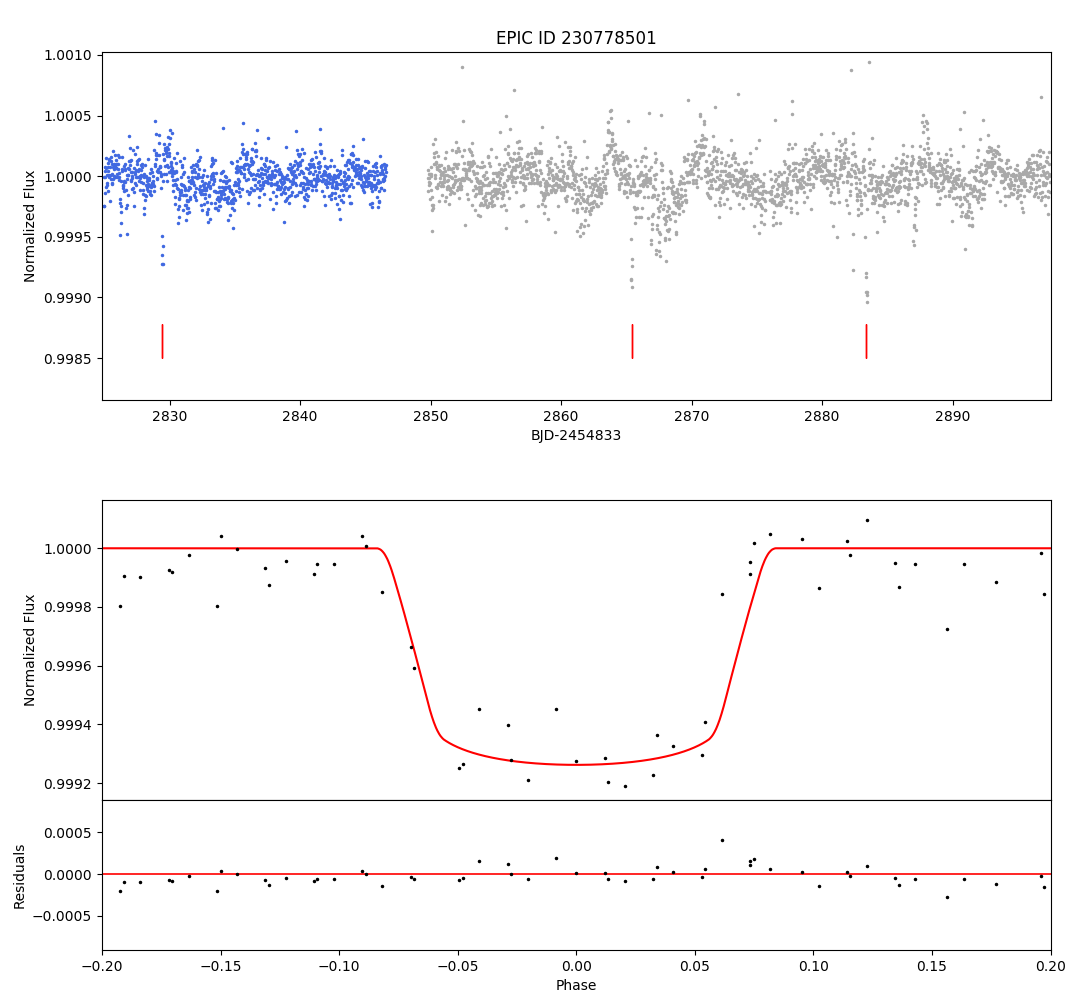Click Normalized Flux label of light curve panel
This screenshot has height=1000, width=1071.
click(x=29, y=227)
